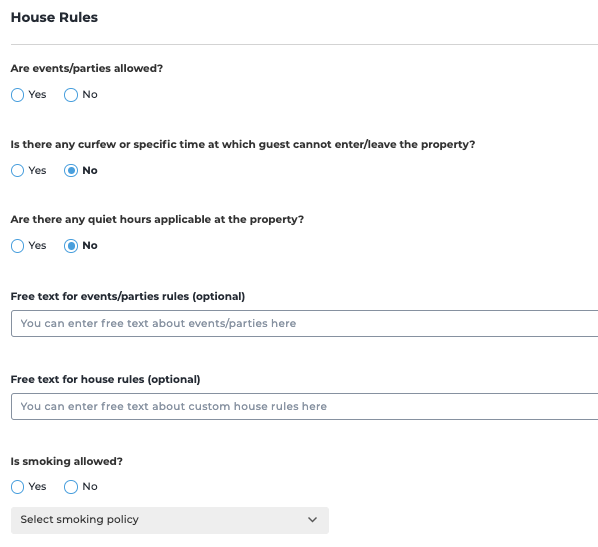Click the 'Are events/parties allowed?' question label
This screenshot has height=547, width=598.
pos(87,68)
